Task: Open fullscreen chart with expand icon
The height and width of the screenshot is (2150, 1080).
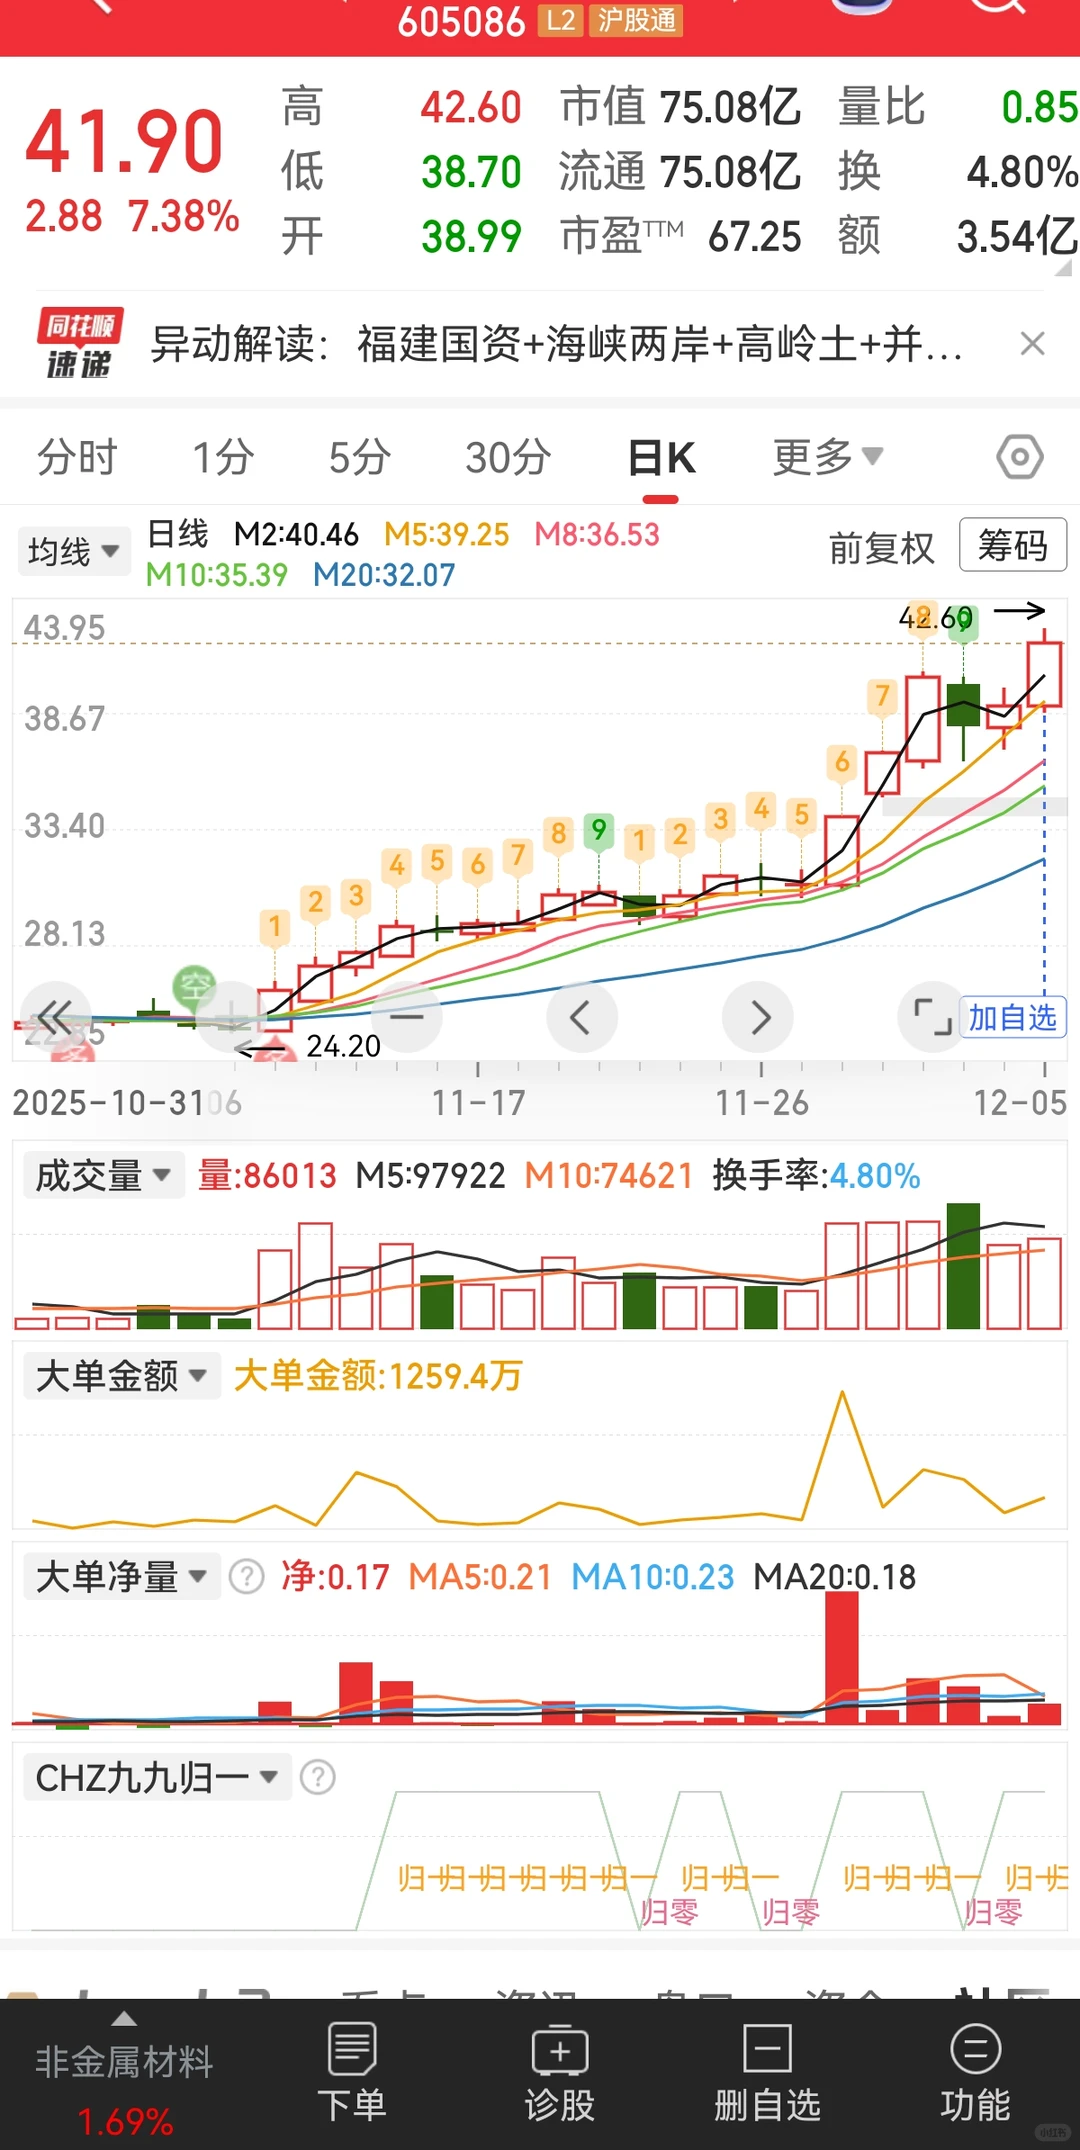Action: pos(932,1017)
